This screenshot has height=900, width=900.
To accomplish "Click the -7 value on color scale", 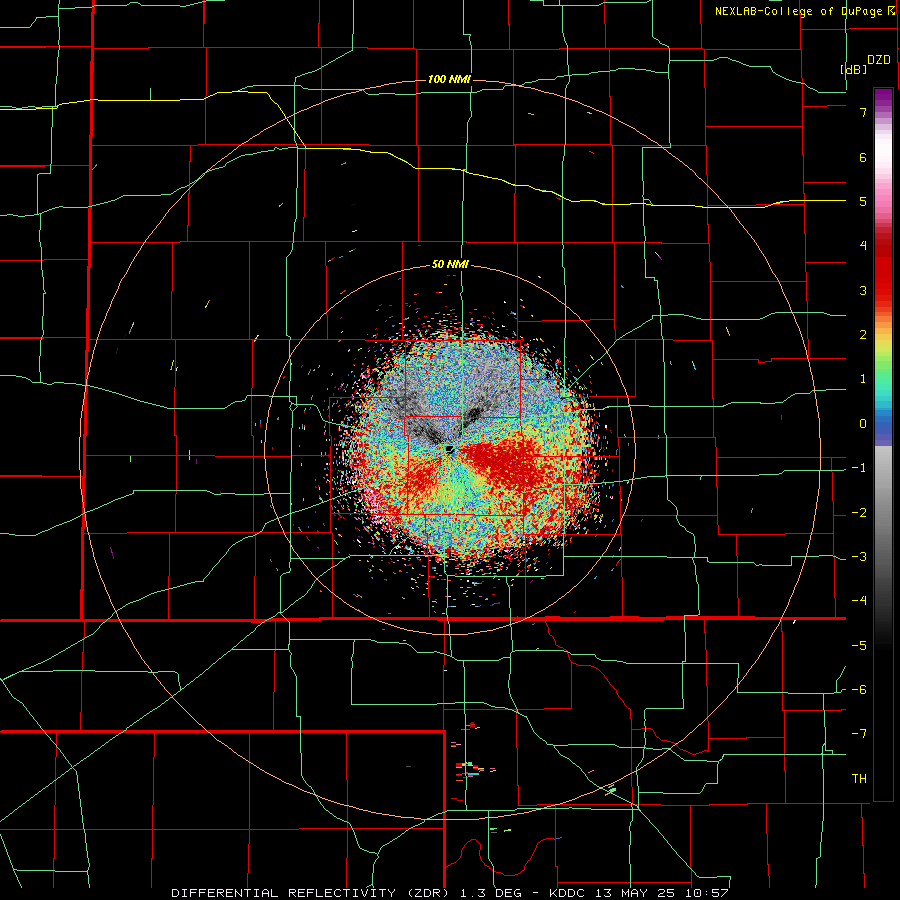I will 859,734.
